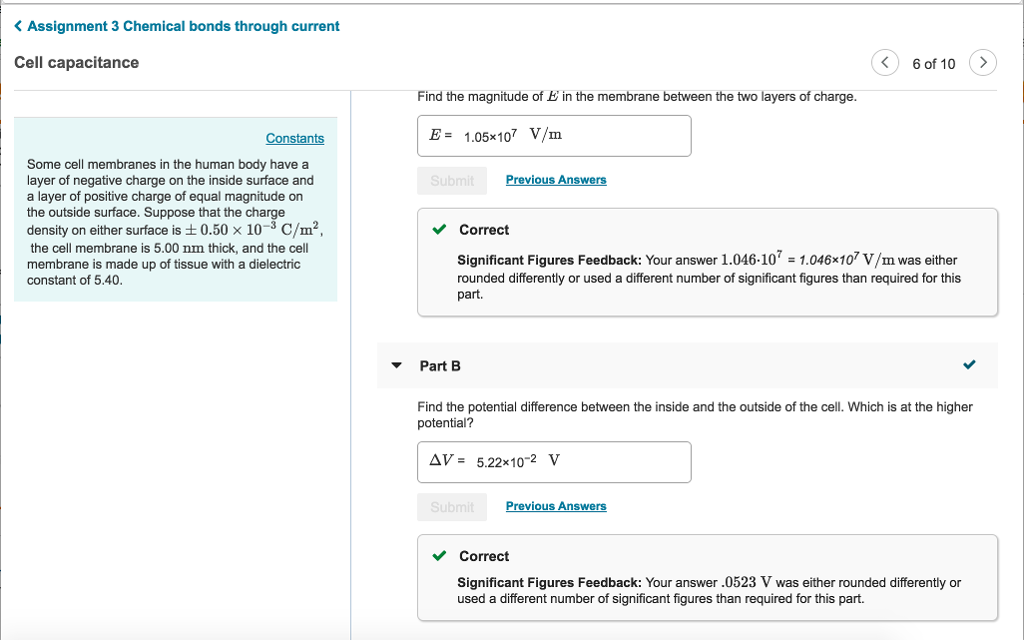Open the Constants link
The image size is (1024, 640).
click(x=295, y=139)
